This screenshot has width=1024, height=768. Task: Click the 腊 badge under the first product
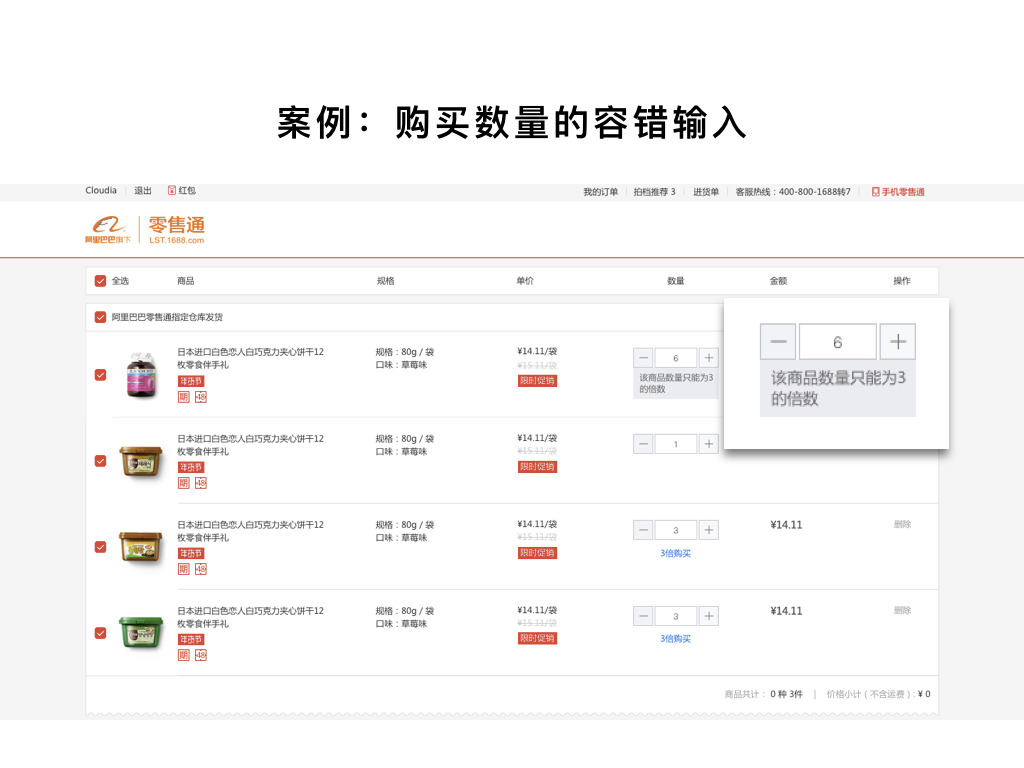[x=184, y=398]
